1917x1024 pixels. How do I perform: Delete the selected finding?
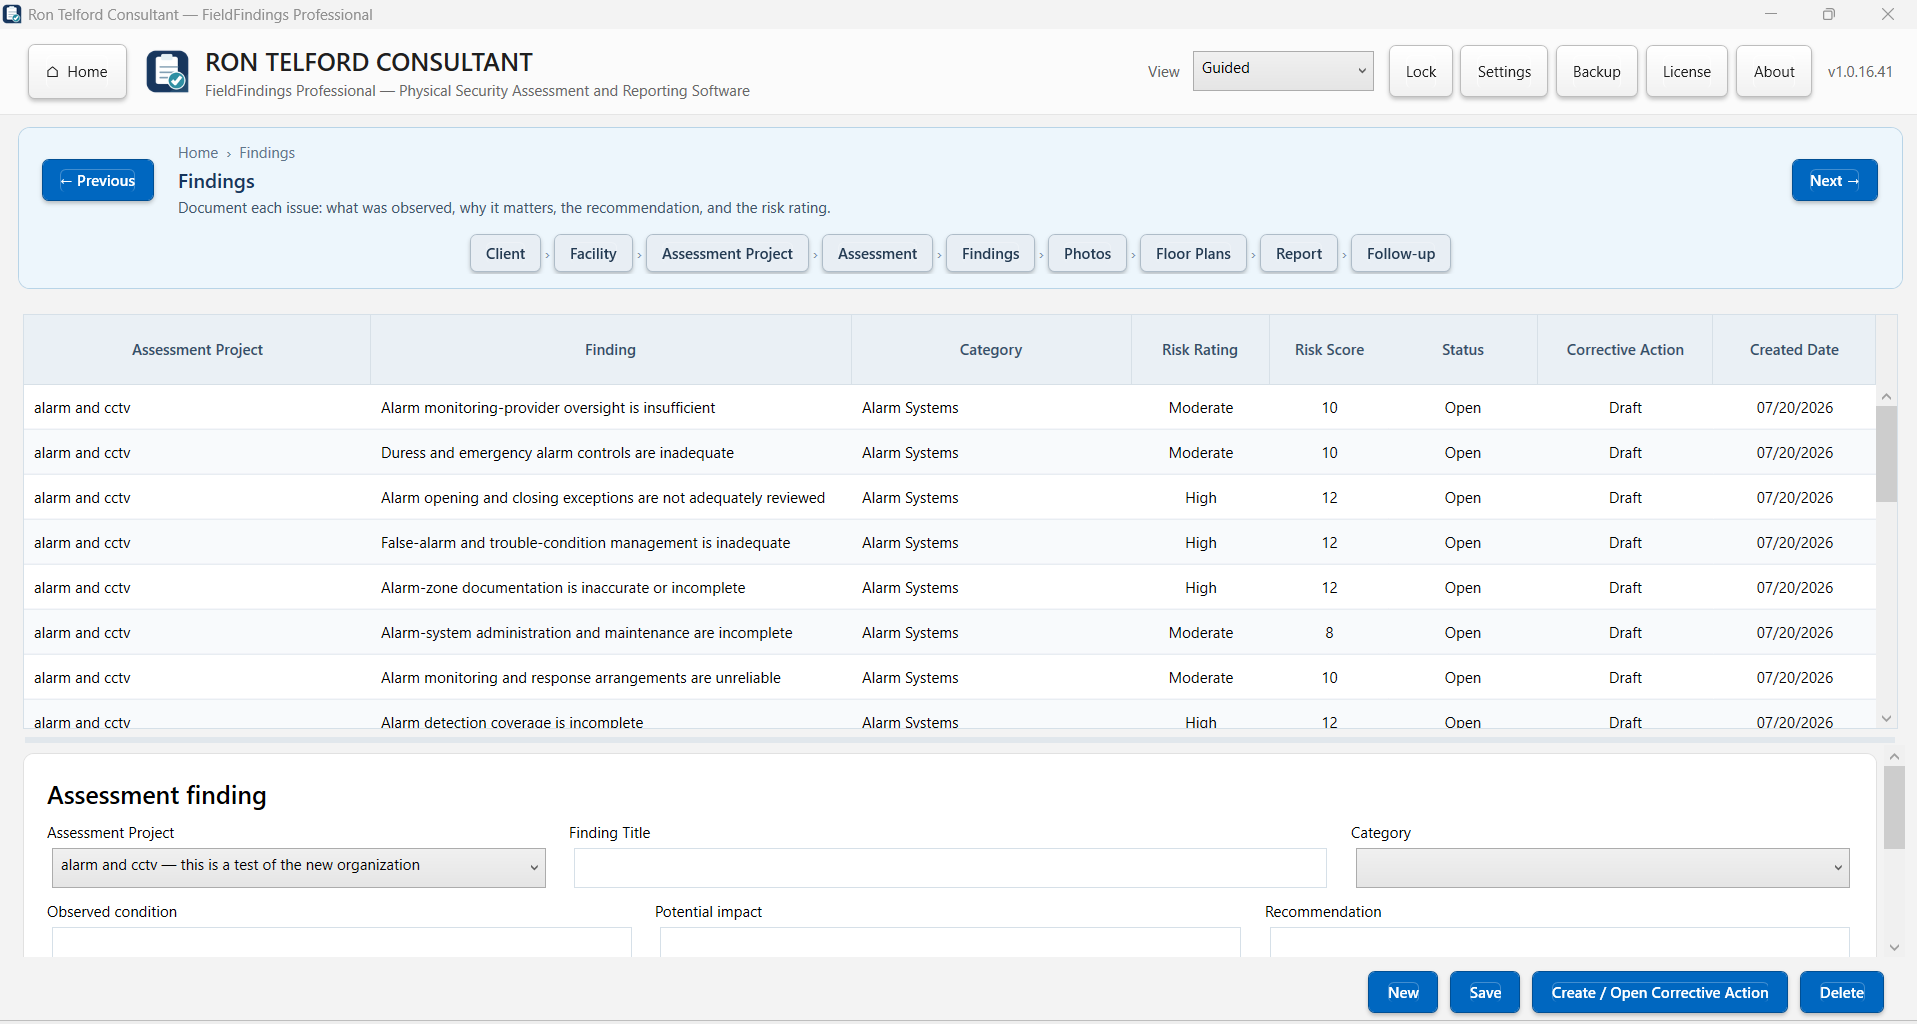tap(1842, 992)
